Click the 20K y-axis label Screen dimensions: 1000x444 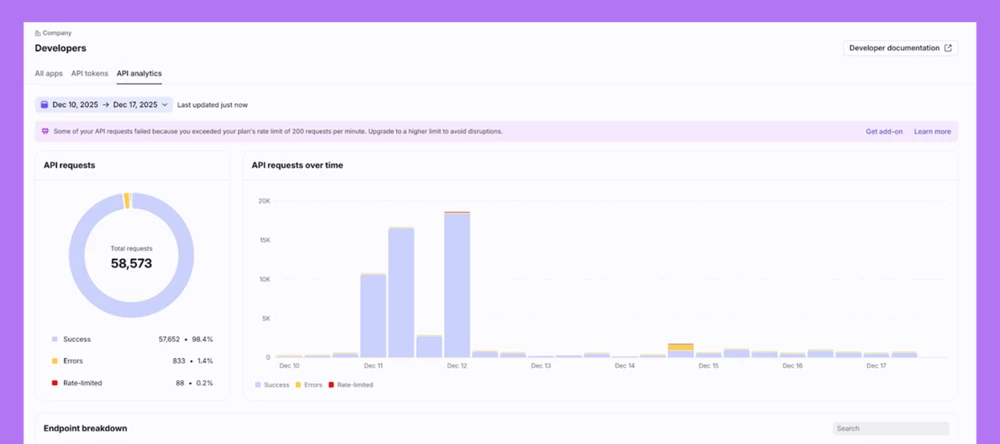(264, 201)
